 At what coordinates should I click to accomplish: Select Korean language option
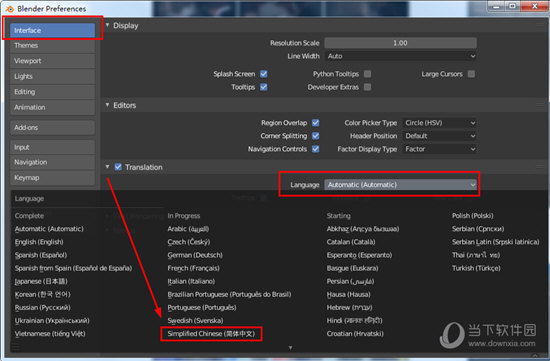coord(42,294)
